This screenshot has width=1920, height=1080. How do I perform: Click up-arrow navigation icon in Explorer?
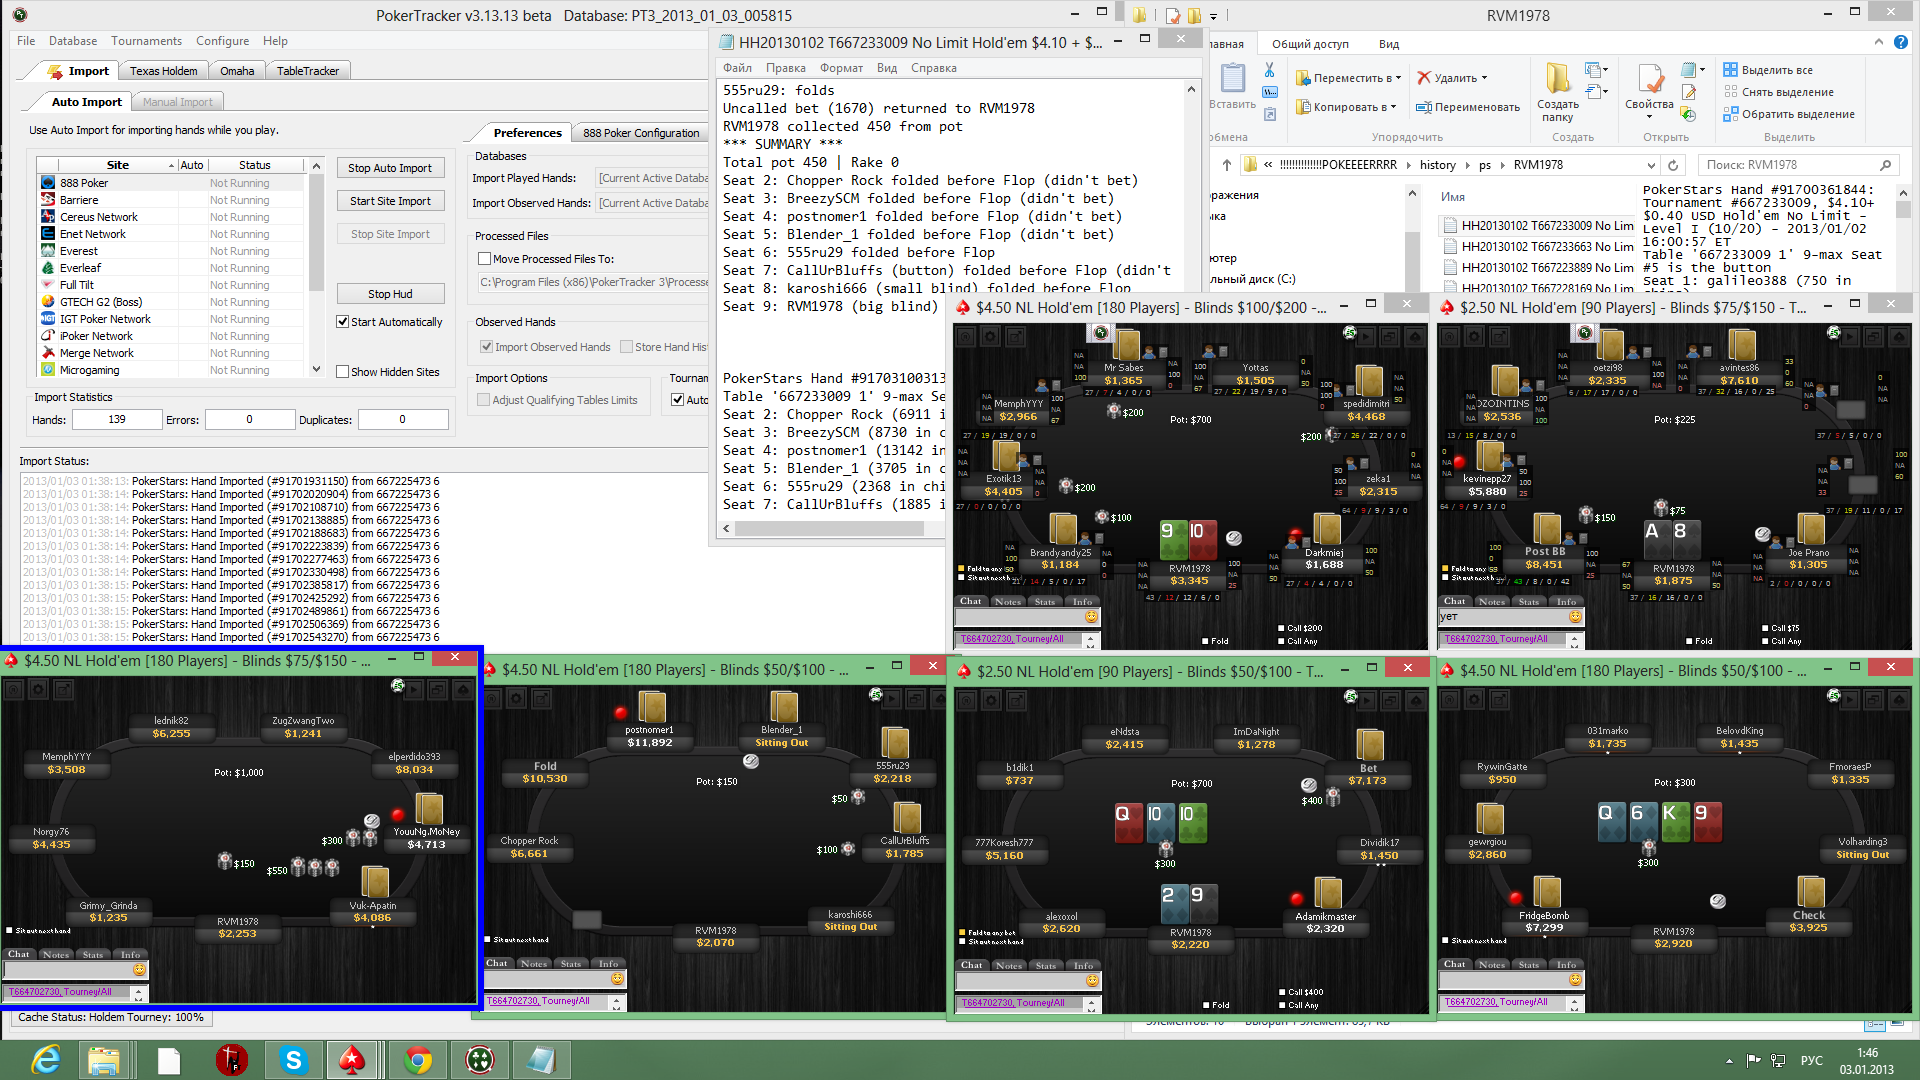1226,165
